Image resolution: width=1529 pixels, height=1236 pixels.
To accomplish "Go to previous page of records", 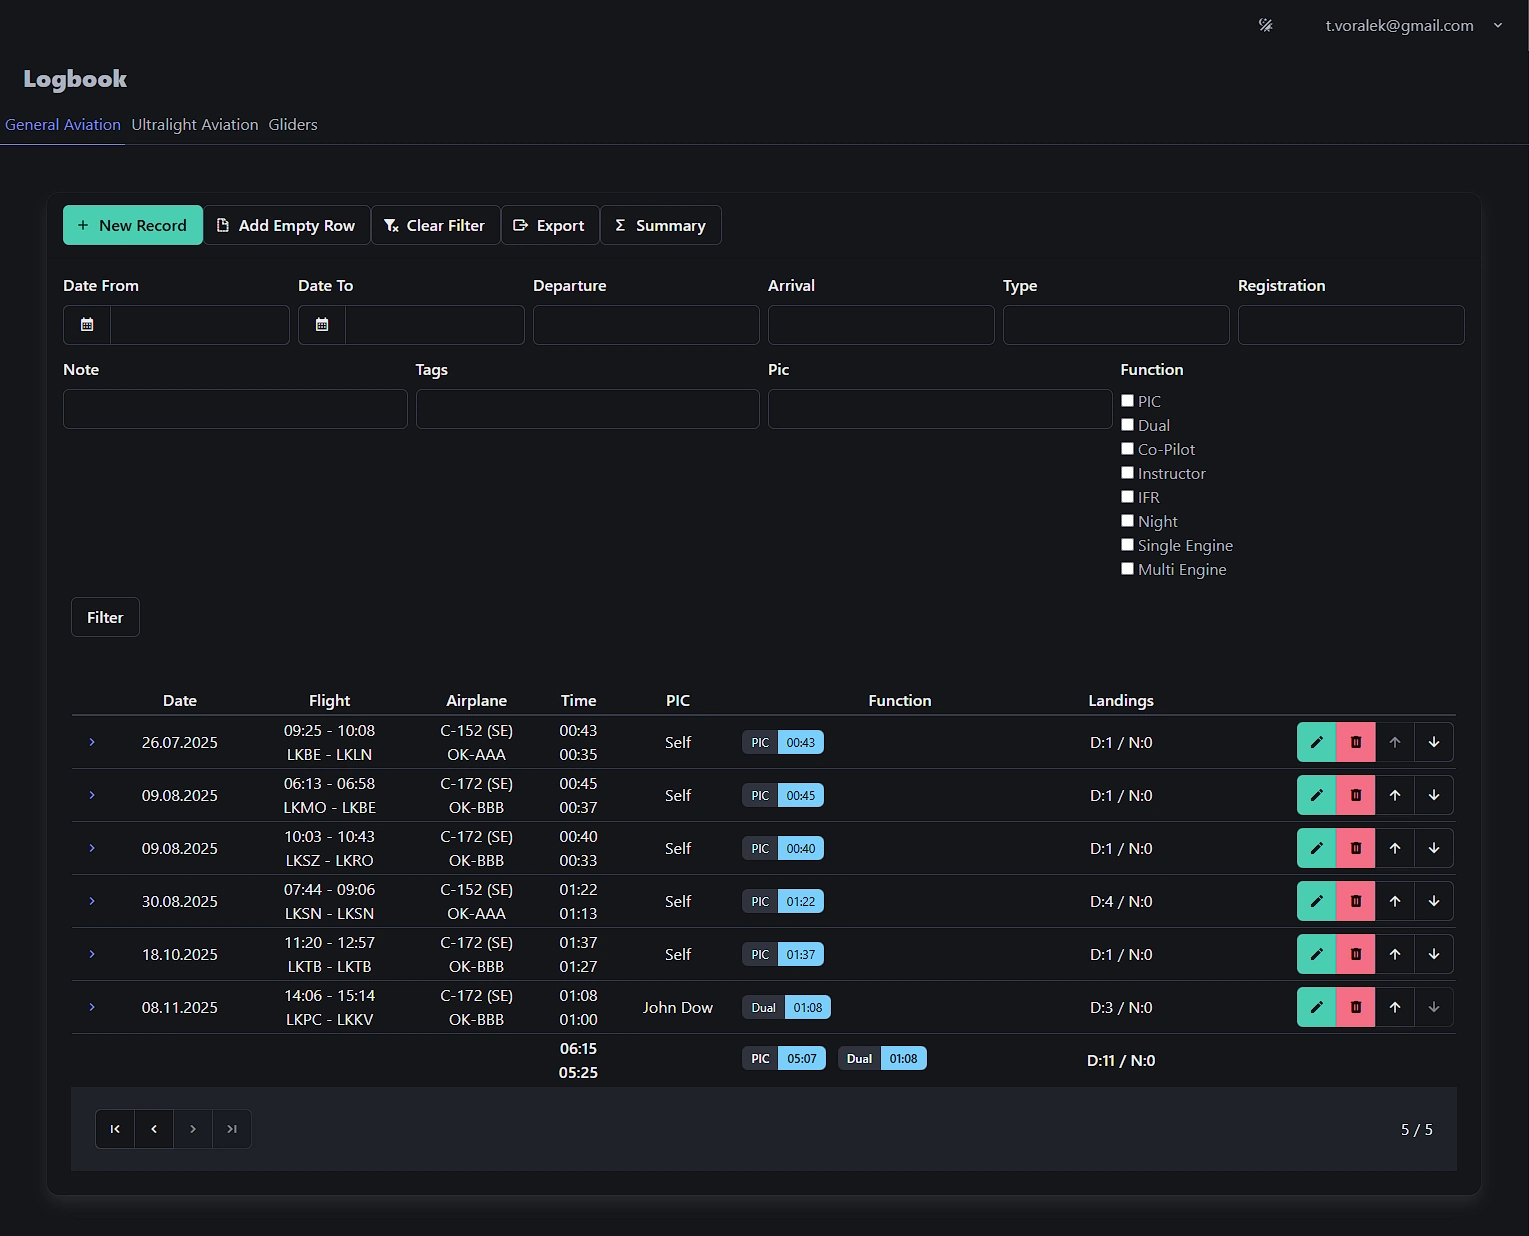I will (154, 1129).
